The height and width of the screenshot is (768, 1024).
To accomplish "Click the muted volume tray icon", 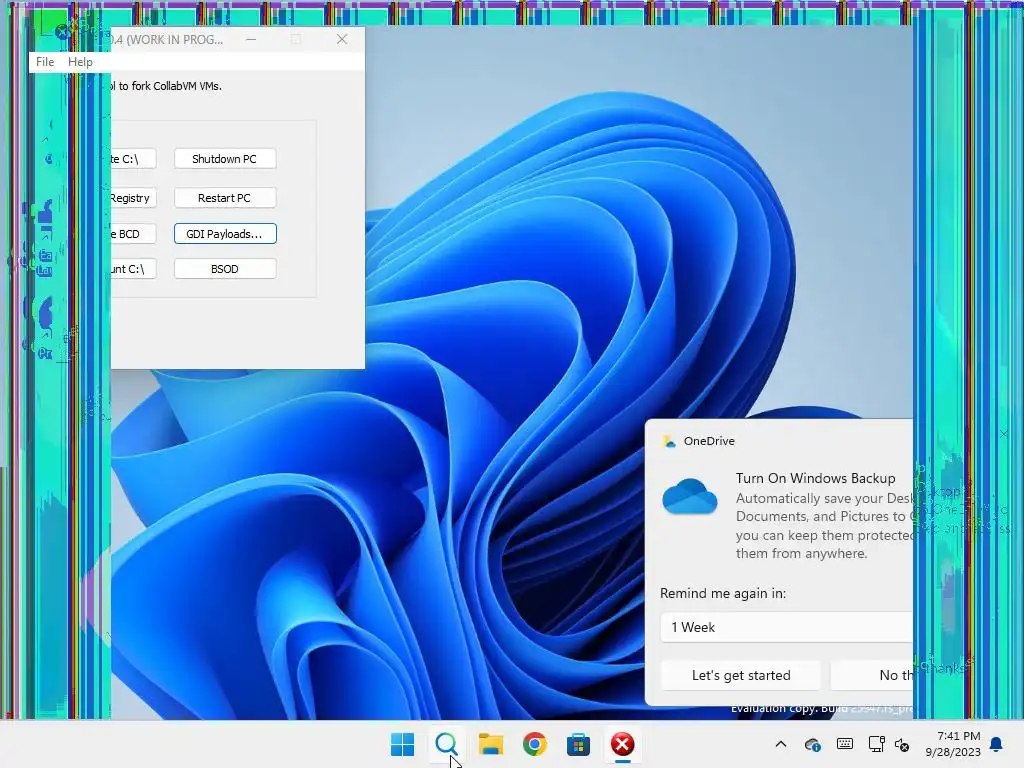I will 902,744.
